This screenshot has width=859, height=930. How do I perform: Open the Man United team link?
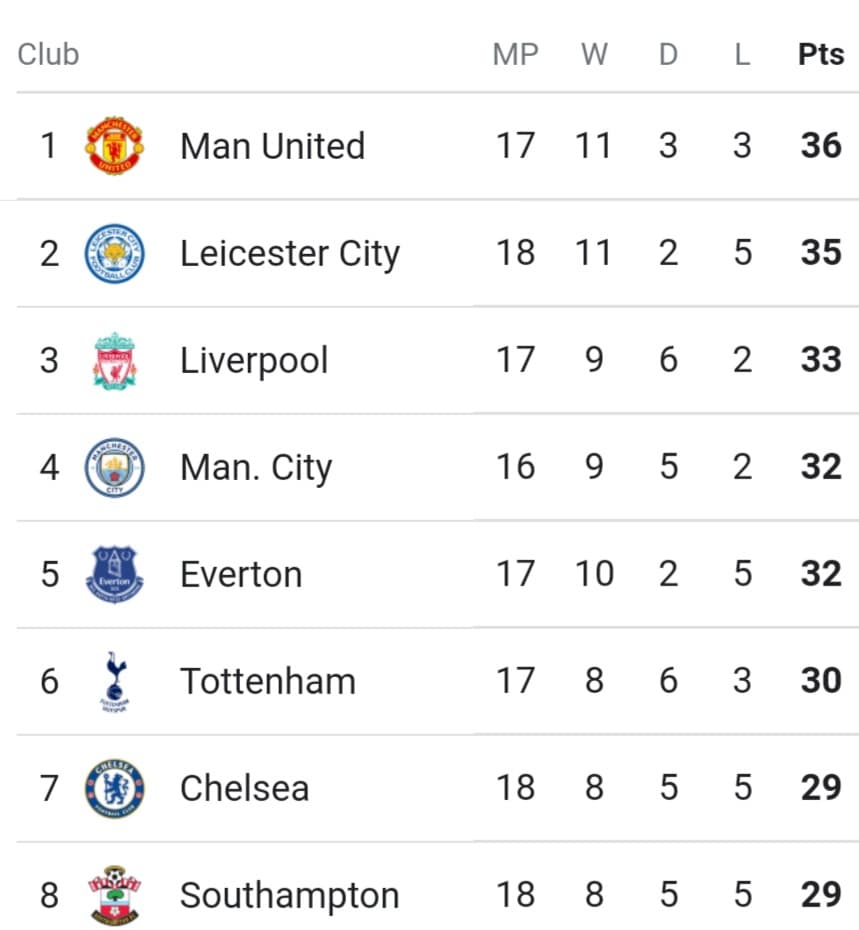click(x=272, y=146)
